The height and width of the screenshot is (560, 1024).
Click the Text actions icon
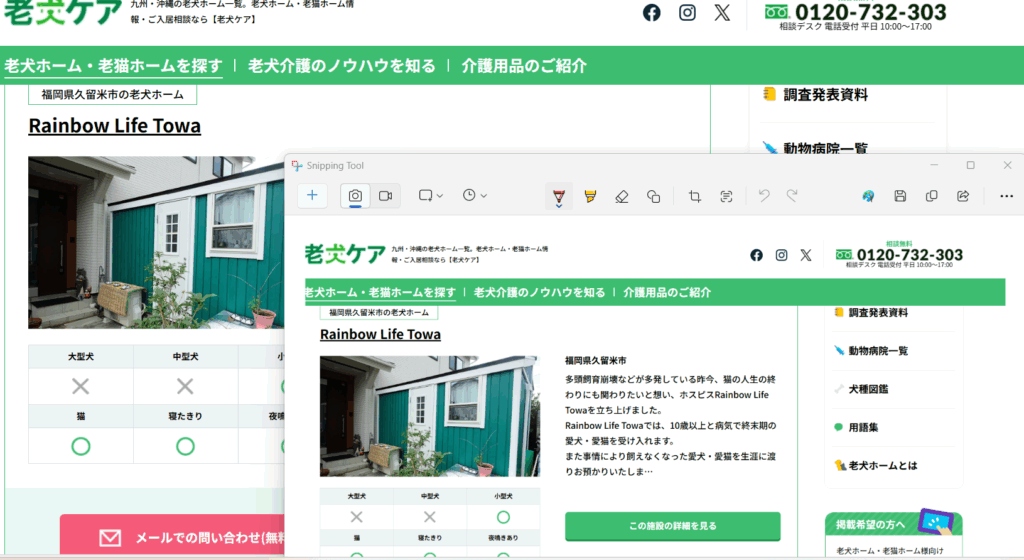click(x=727, y=197)
